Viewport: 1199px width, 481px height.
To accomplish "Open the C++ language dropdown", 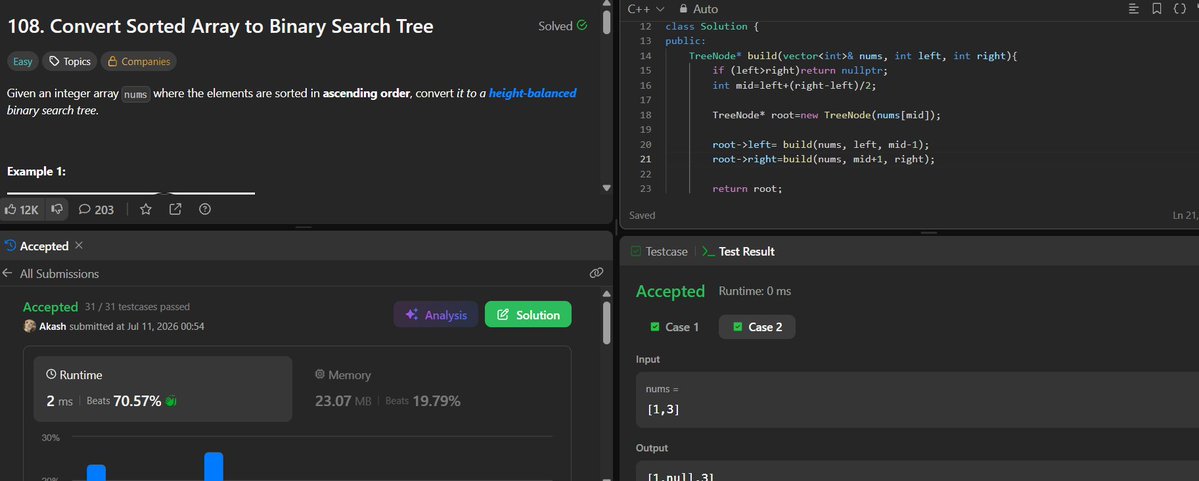I will tap(645, 9).
